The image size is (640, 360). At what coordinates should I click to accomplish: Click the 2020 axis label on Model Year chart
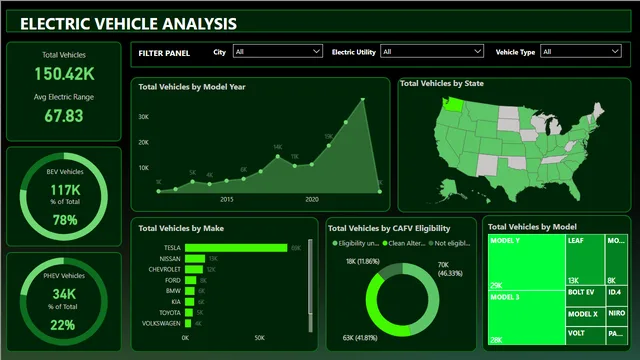312,200
